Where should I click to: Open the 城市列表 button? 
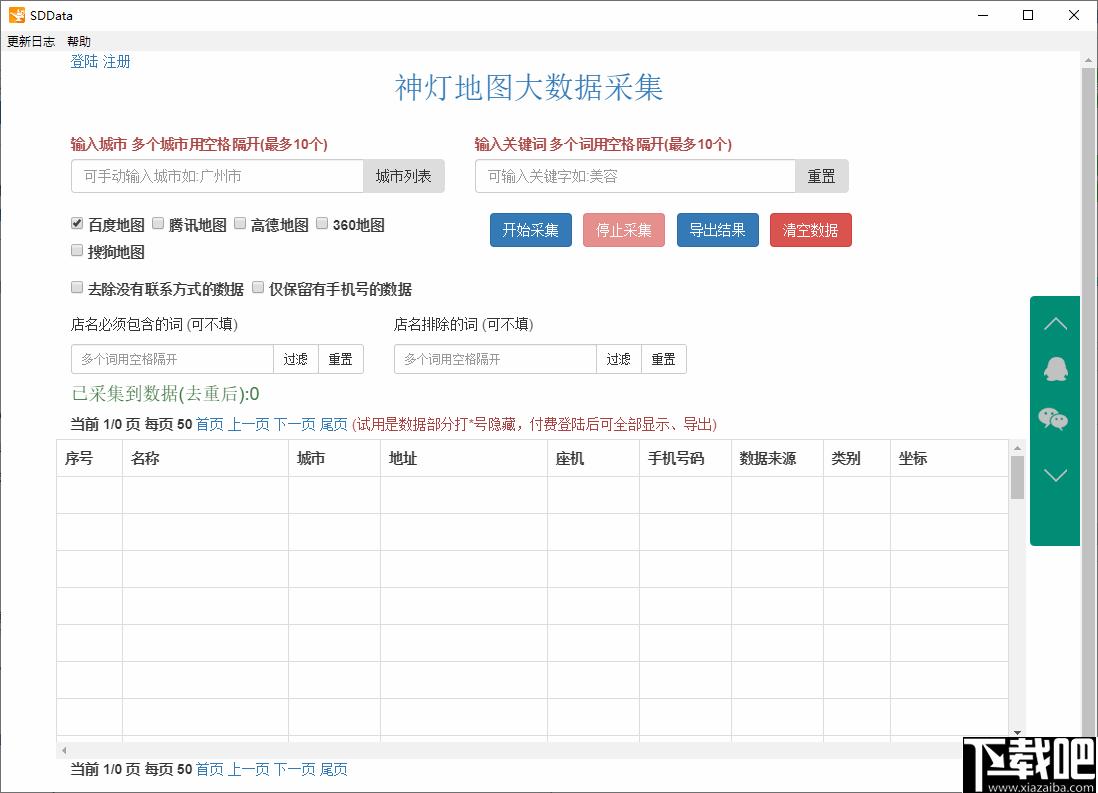pyautogui.click(x=403, y=176)
